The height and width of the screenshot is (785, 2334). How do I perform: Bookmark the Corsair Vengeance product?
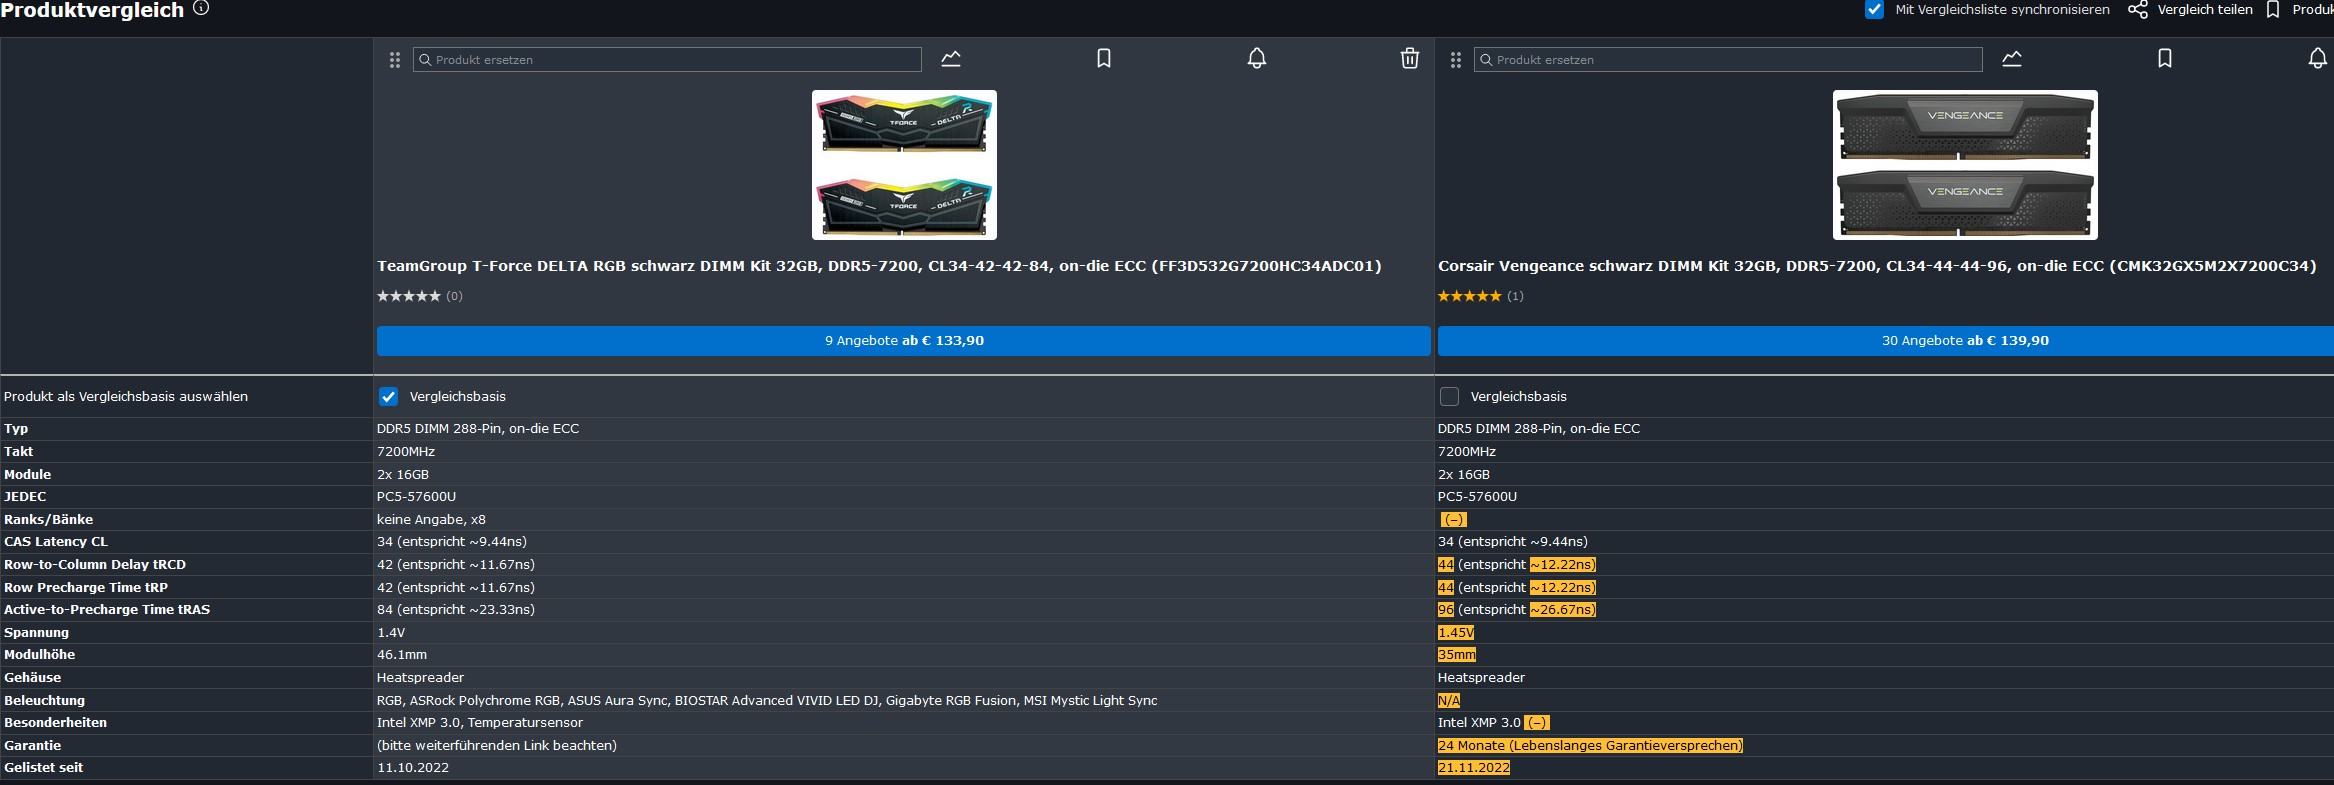tap(2165, 59)
